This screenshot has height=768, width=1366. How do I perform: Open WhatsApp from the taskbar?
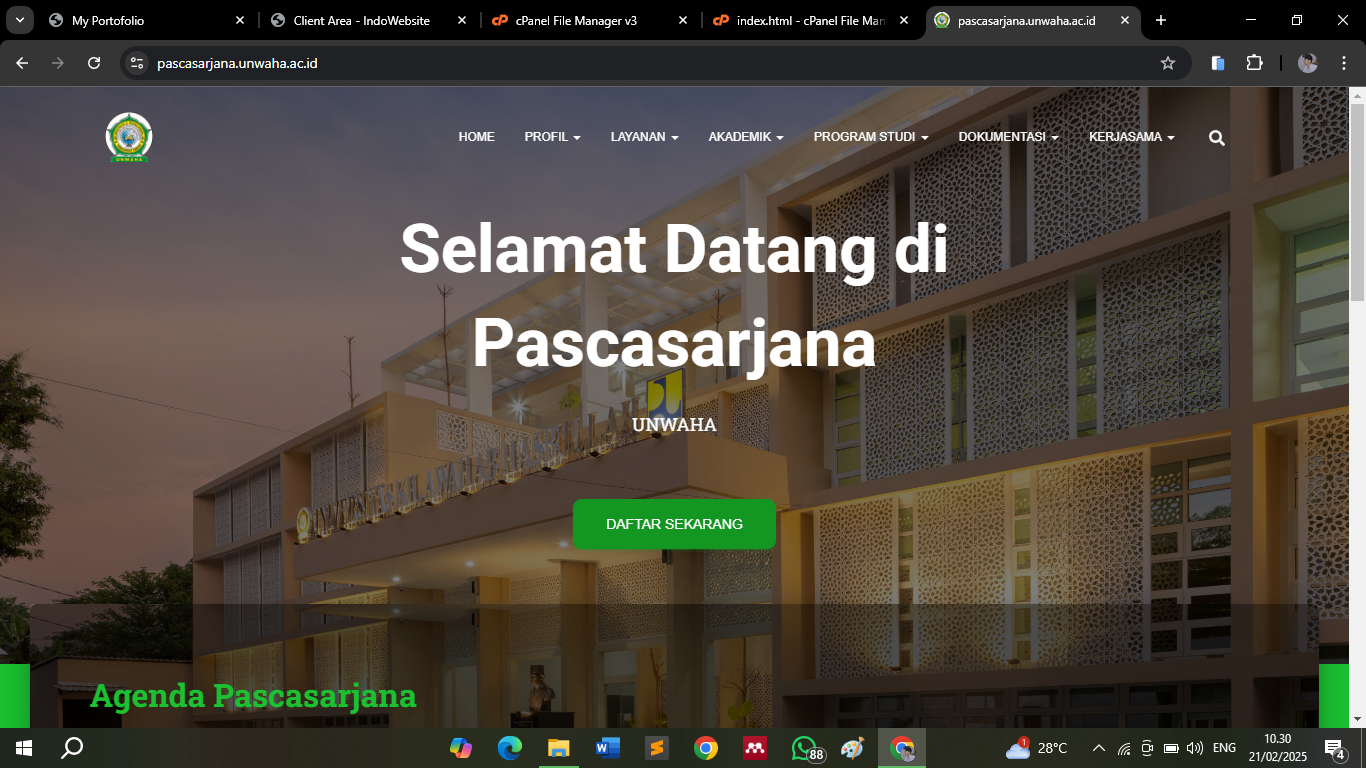[805, 748]
